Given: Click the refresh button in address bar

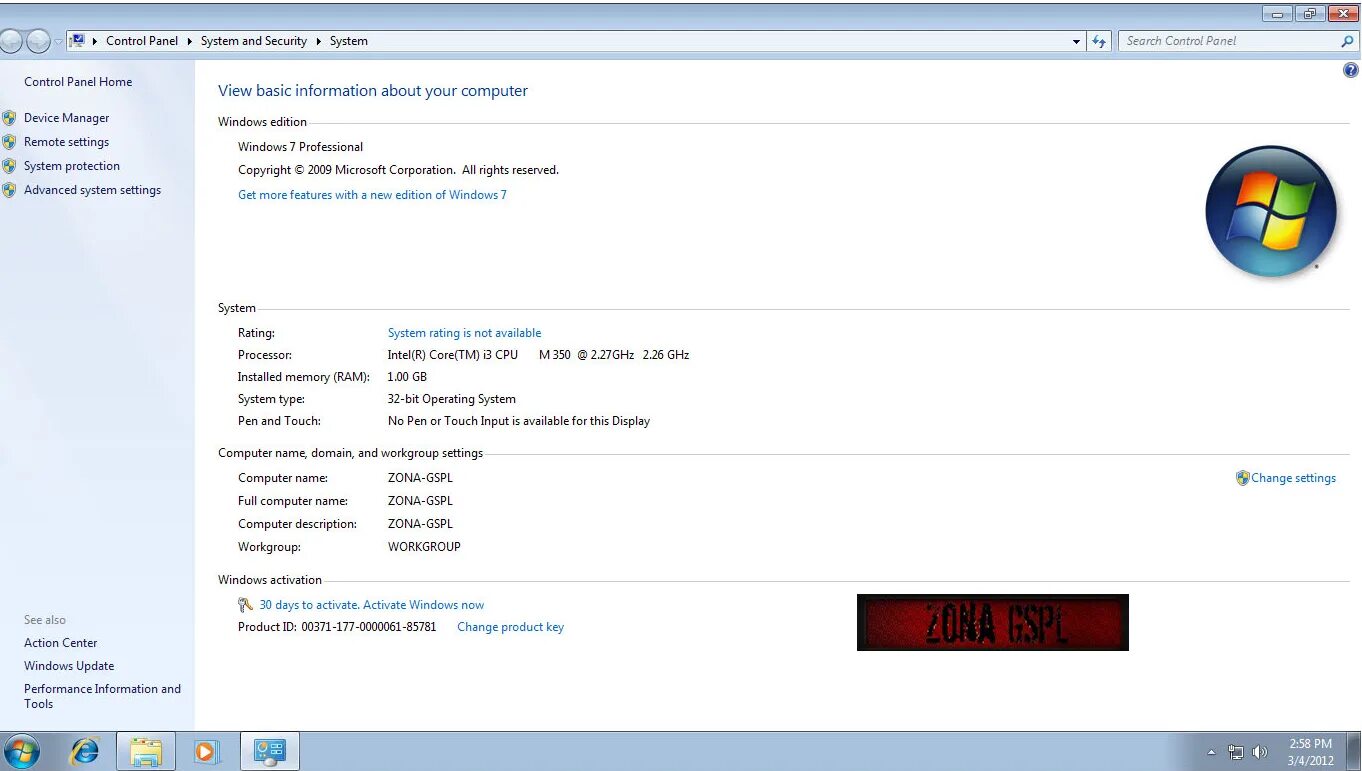Looking at the screenshot, I should coord(1099,41).
